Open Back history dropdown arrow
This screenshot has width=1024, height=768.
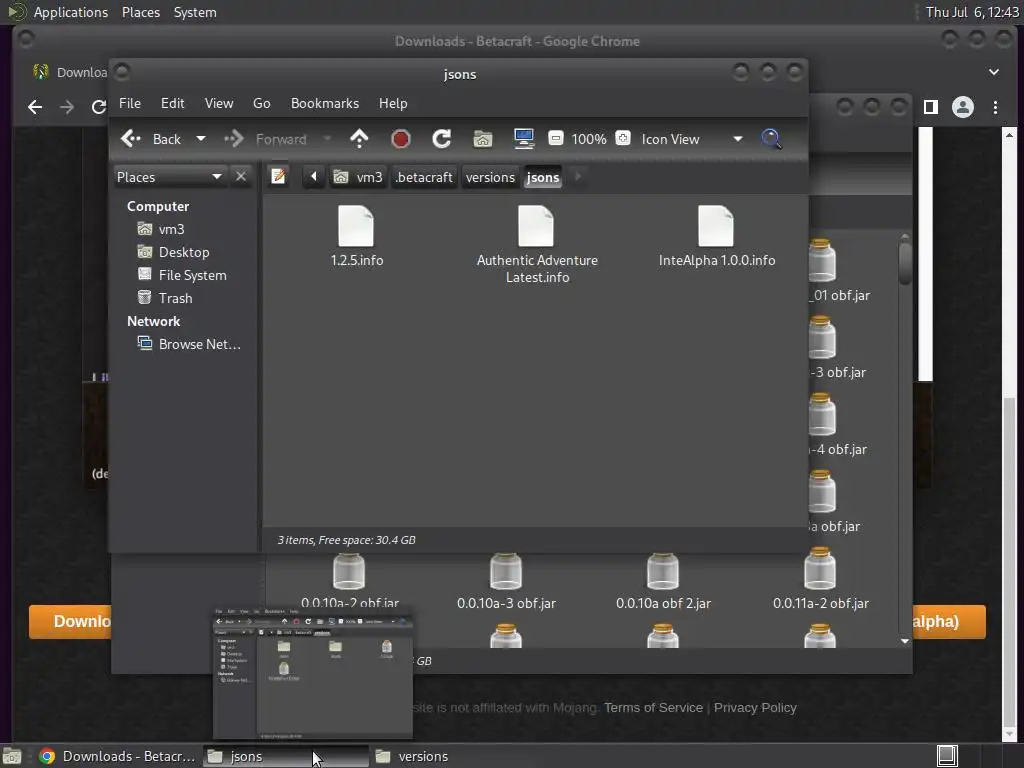point(201,138)
